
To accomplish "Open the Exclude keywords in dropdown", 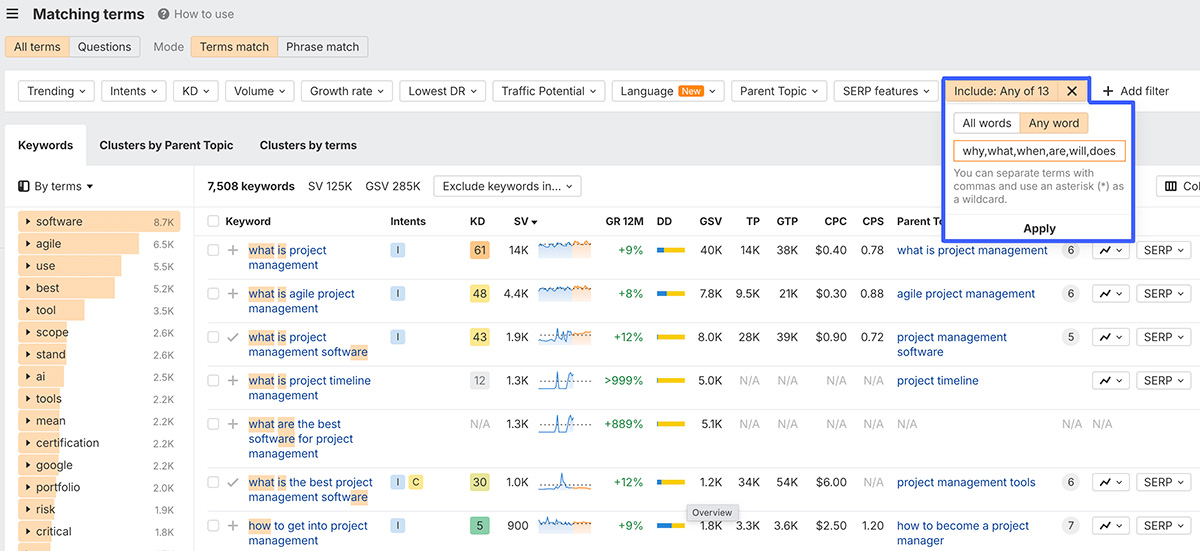I will tap(507, 186).
